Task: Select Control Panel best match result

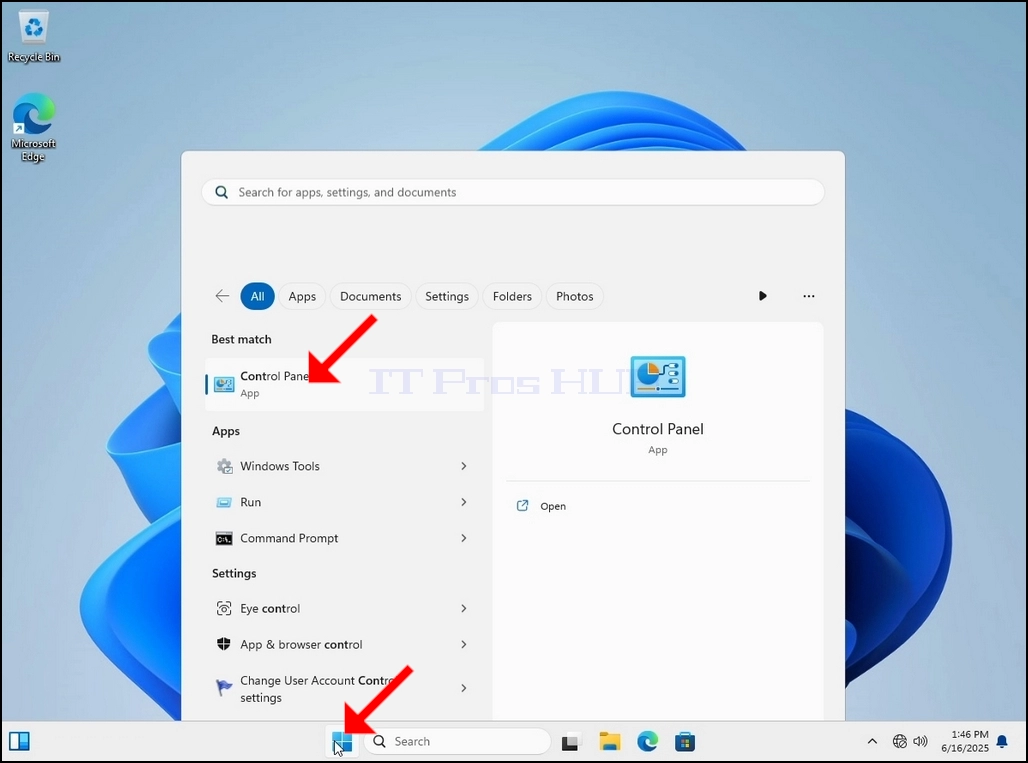Action: point(345,384)
